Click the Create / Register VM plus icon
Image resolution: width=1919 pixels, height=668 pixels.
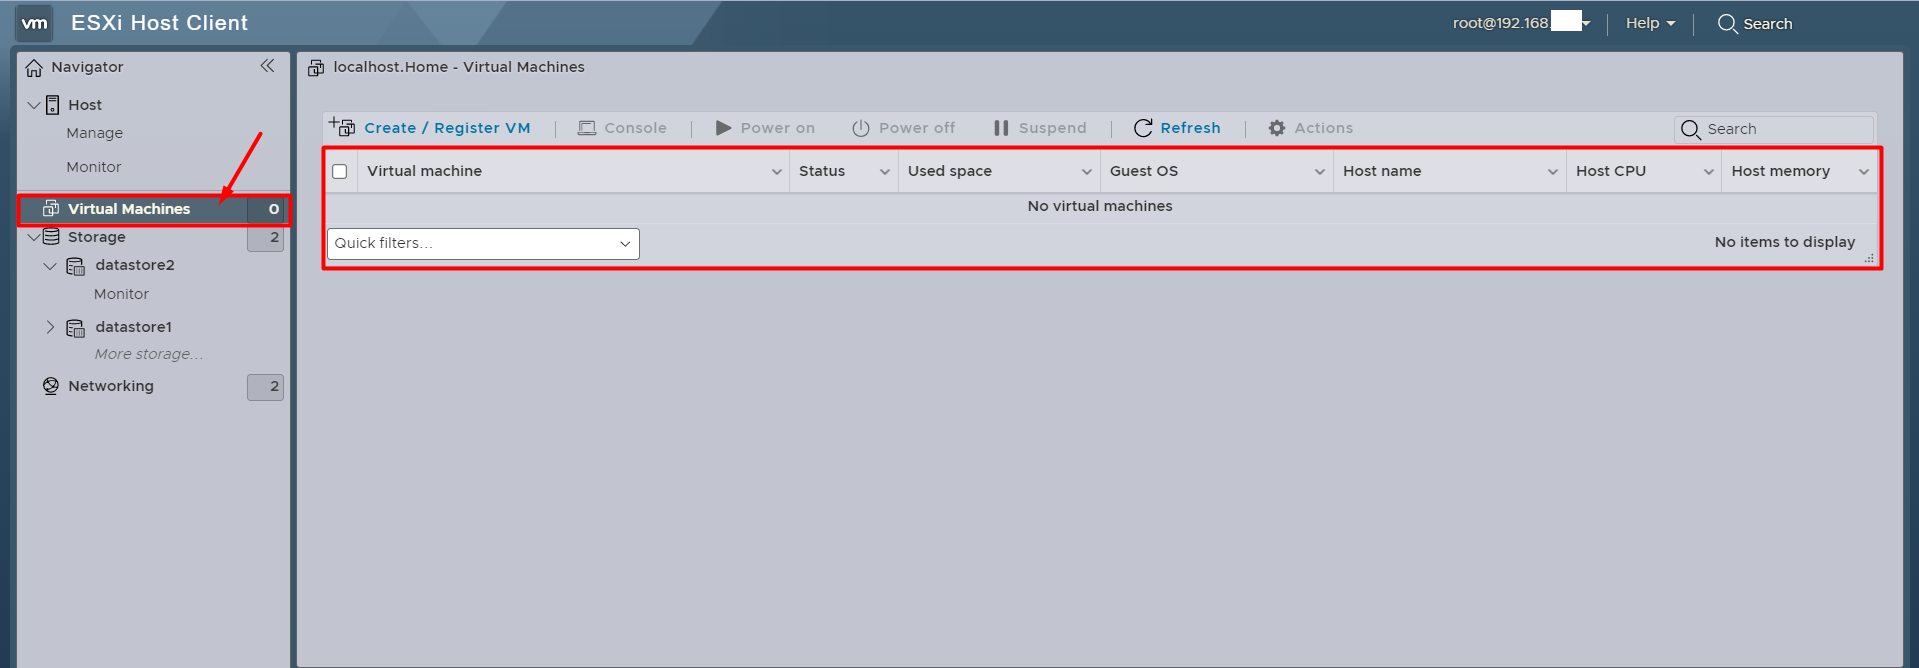342,127
